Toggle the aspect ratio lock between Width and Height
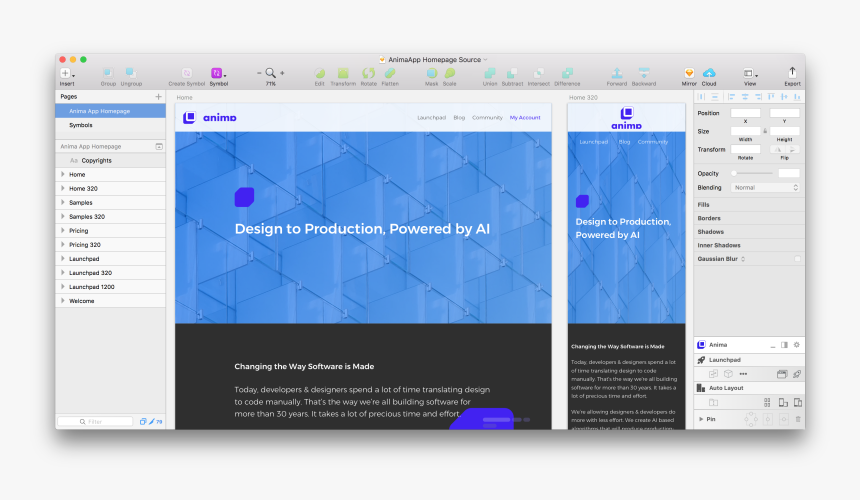 765,131
